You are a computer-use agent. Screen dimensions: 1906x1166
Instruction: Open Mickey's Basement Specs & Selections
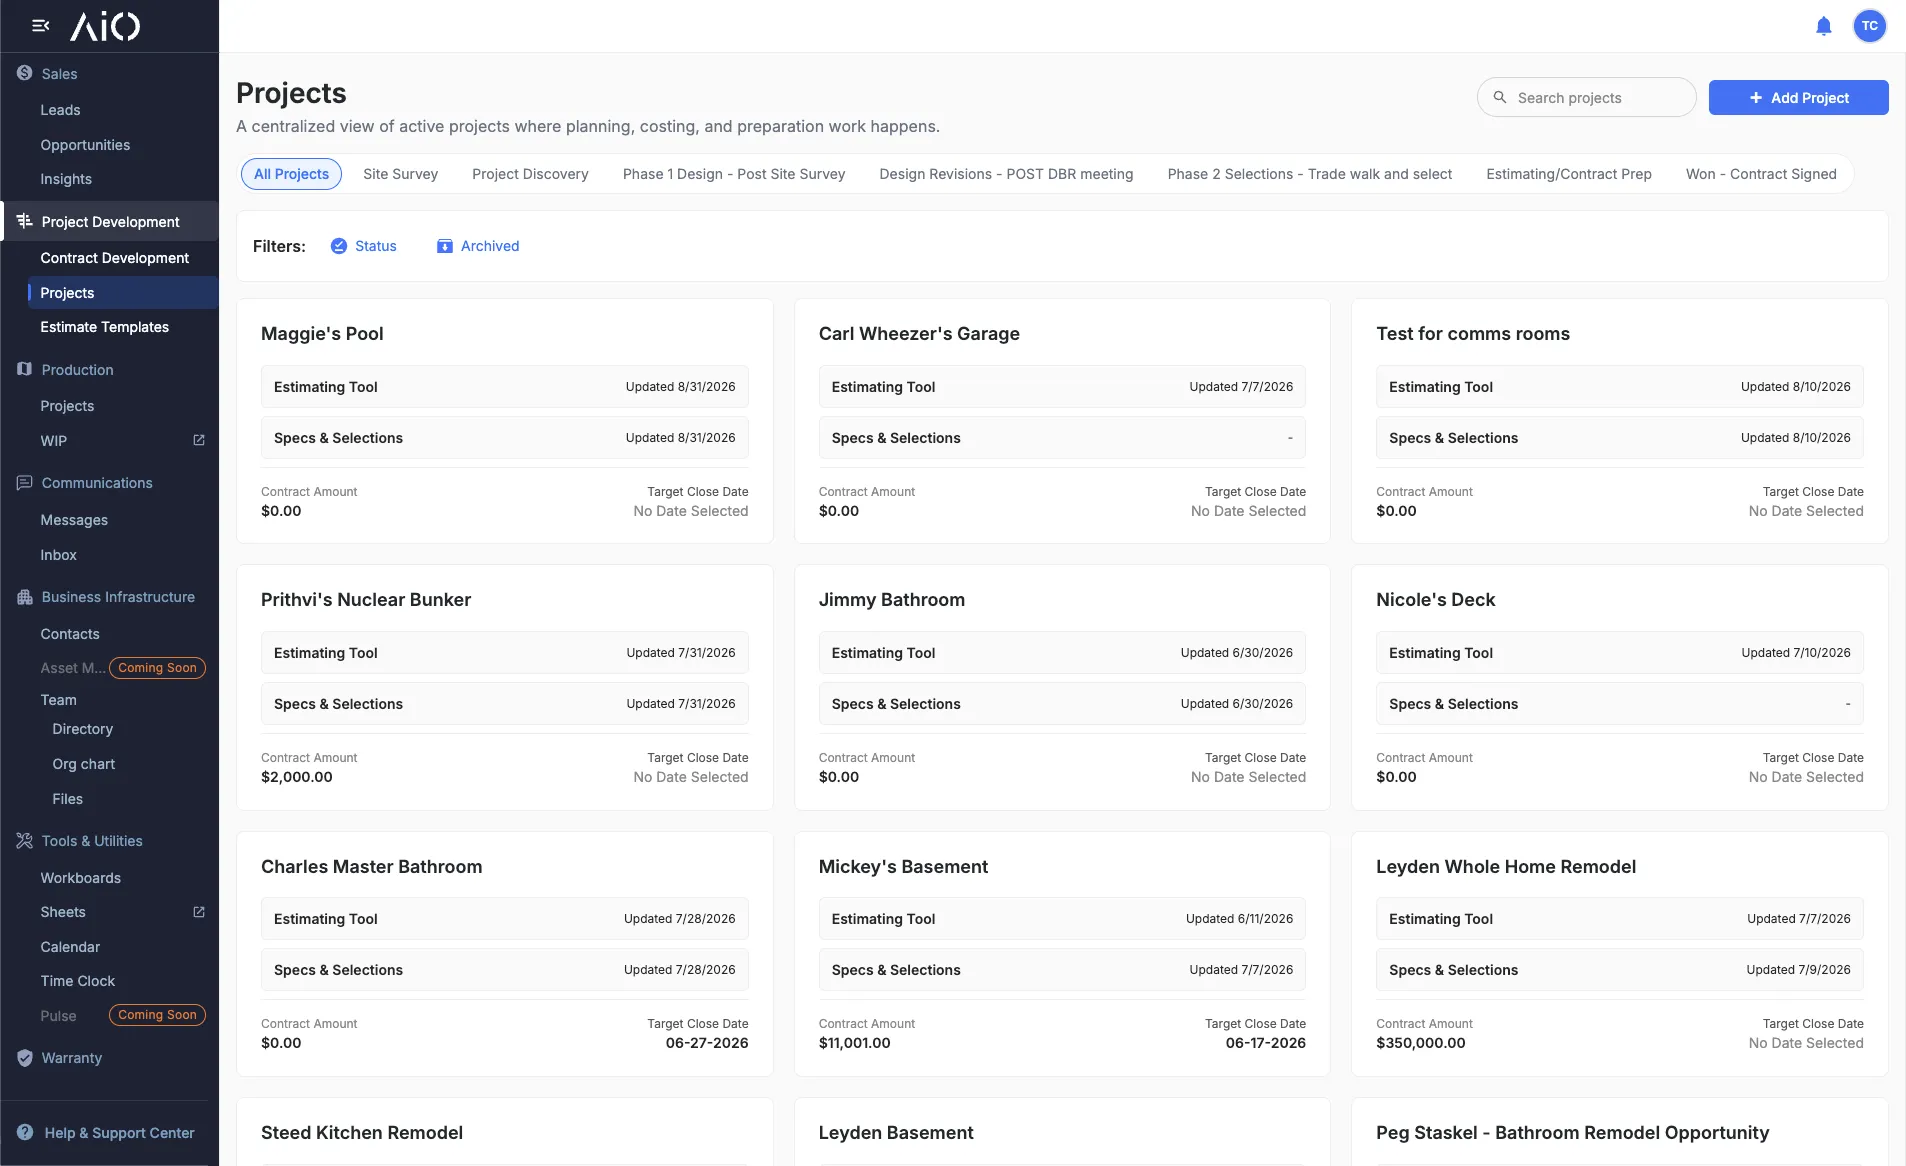pyautogui.click(x=1062, y=970)
